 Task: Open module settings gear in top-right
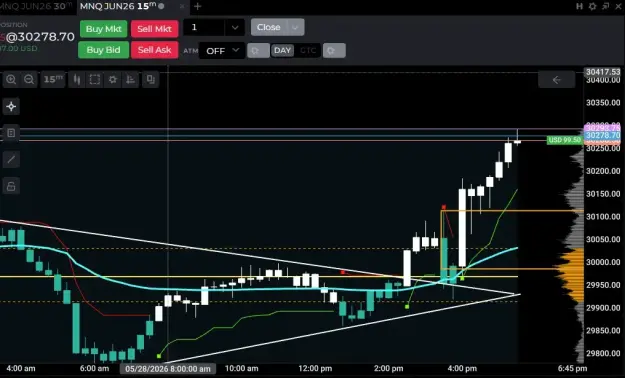[x=593, y=6]
